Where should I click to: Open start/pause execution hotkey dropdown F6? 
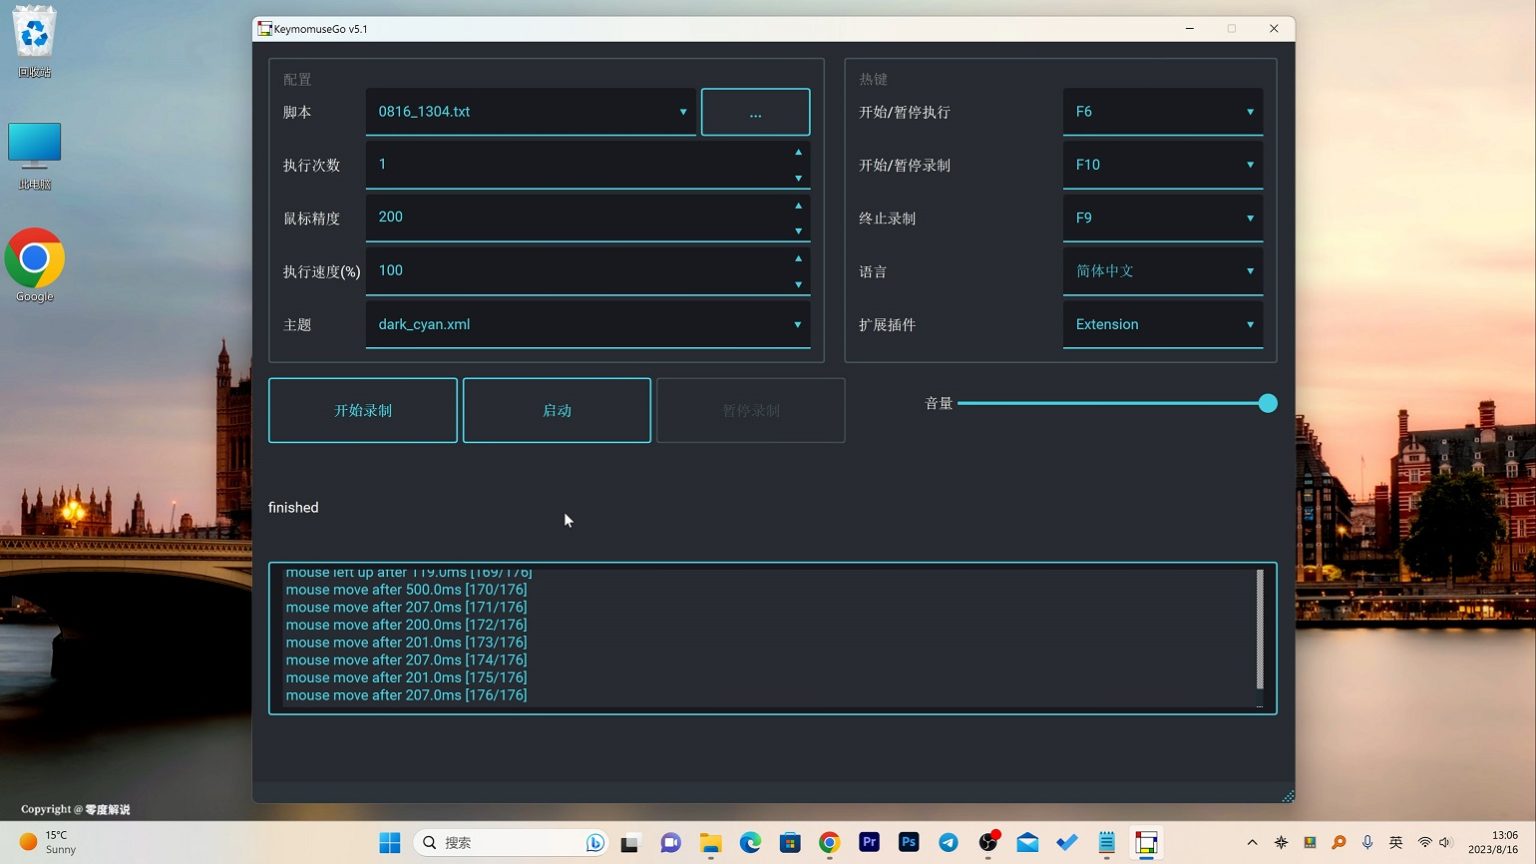pos(1163,112)
